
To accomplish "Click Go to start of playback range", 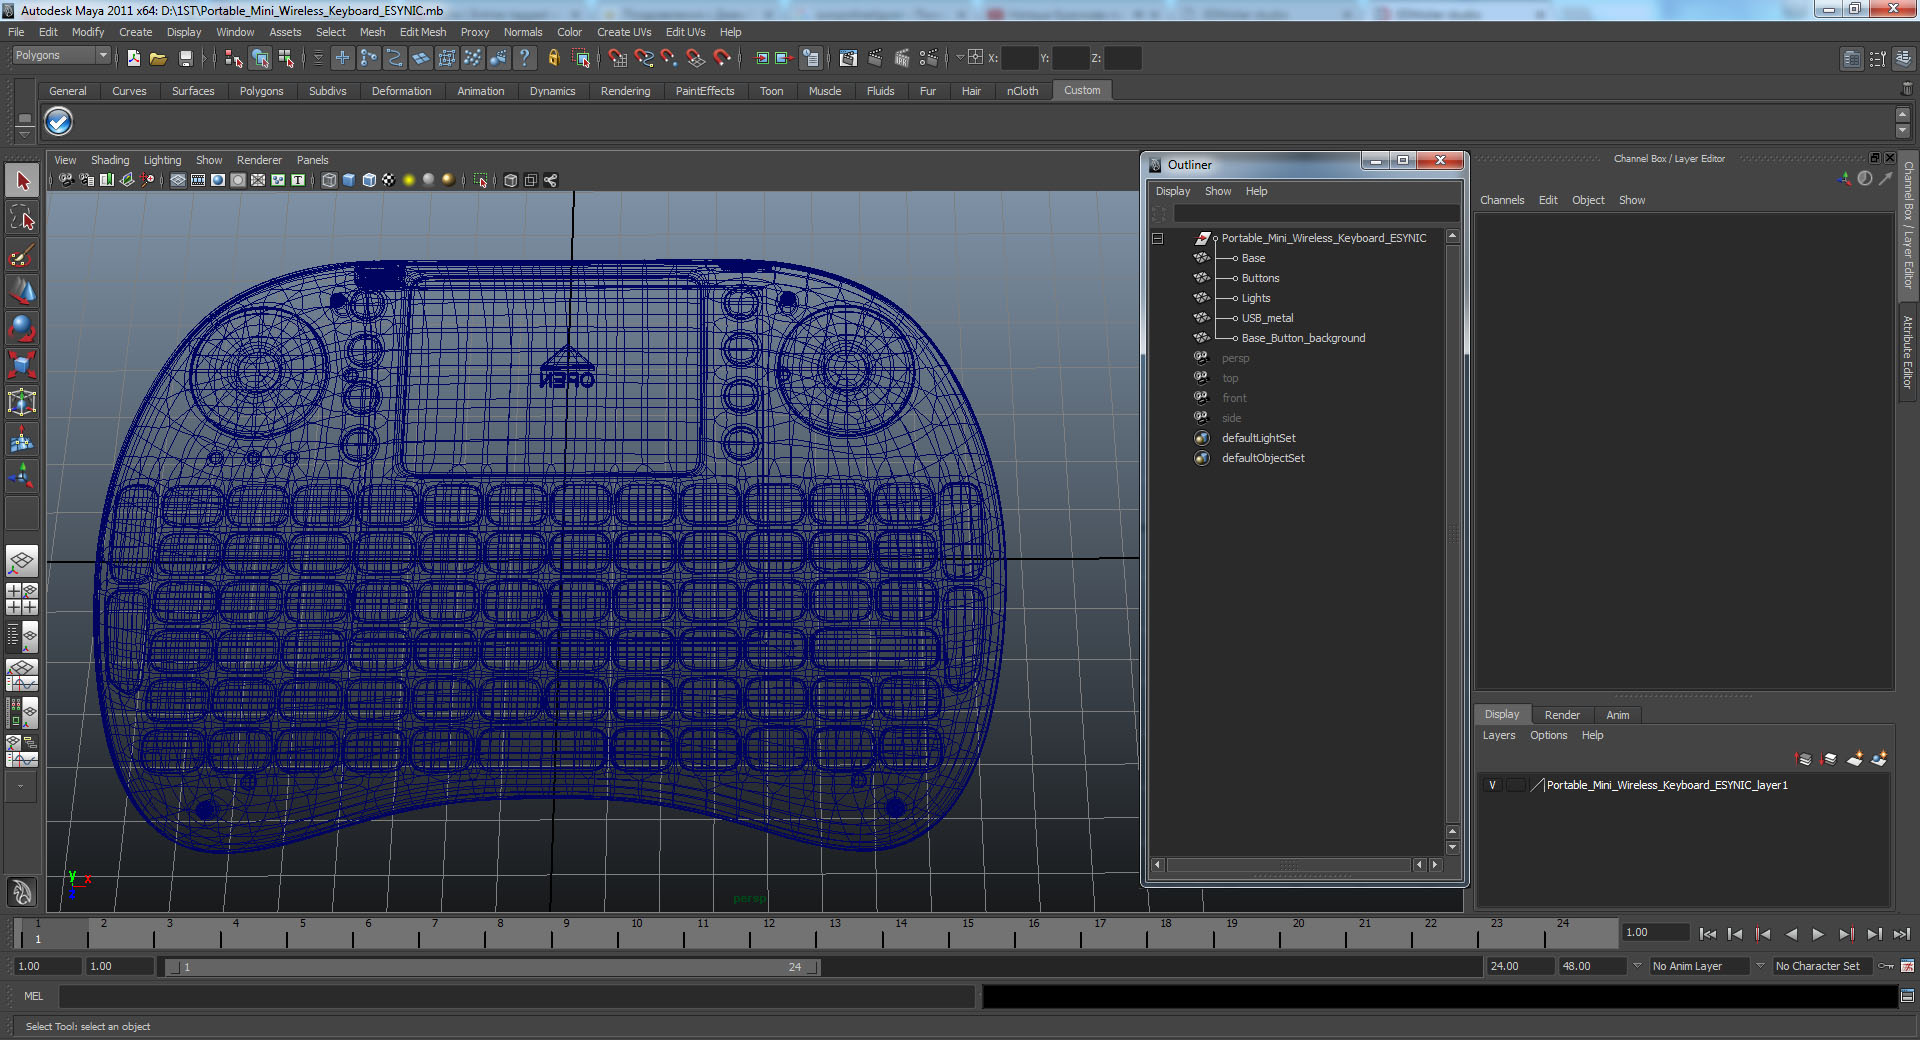I will [x=1707, y=934].
